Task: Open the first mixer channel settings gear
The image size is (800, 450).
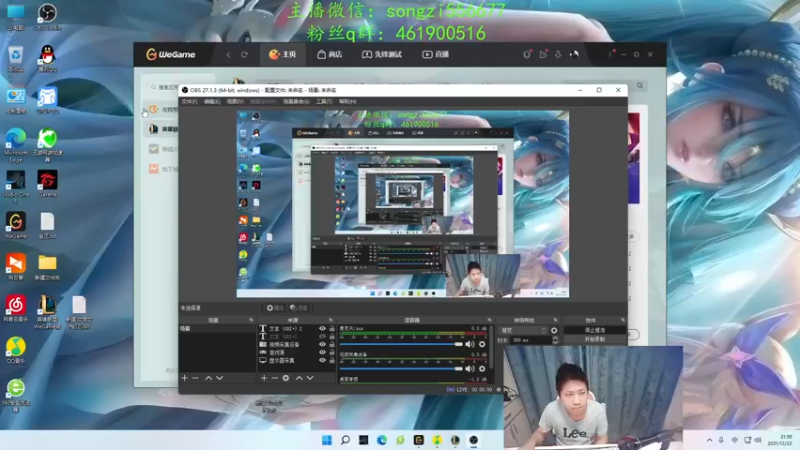Action: click(x=482, y=344)
